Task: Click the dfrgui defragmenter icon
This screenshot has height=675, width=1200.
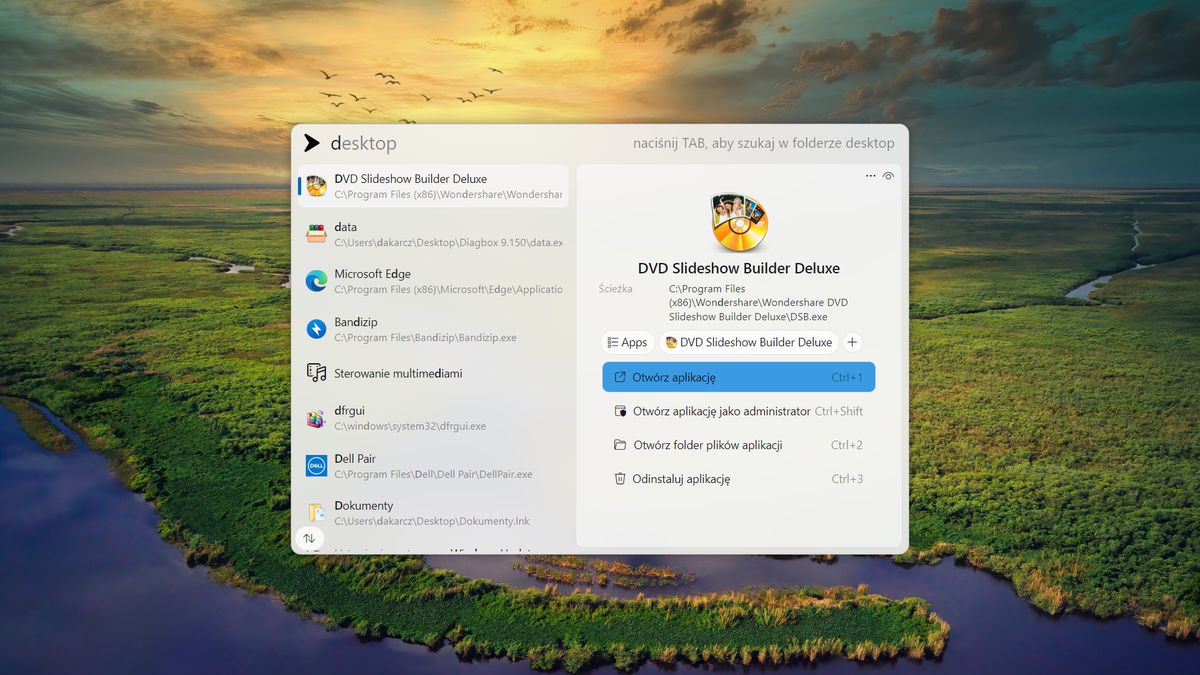Action: [316, 418]
